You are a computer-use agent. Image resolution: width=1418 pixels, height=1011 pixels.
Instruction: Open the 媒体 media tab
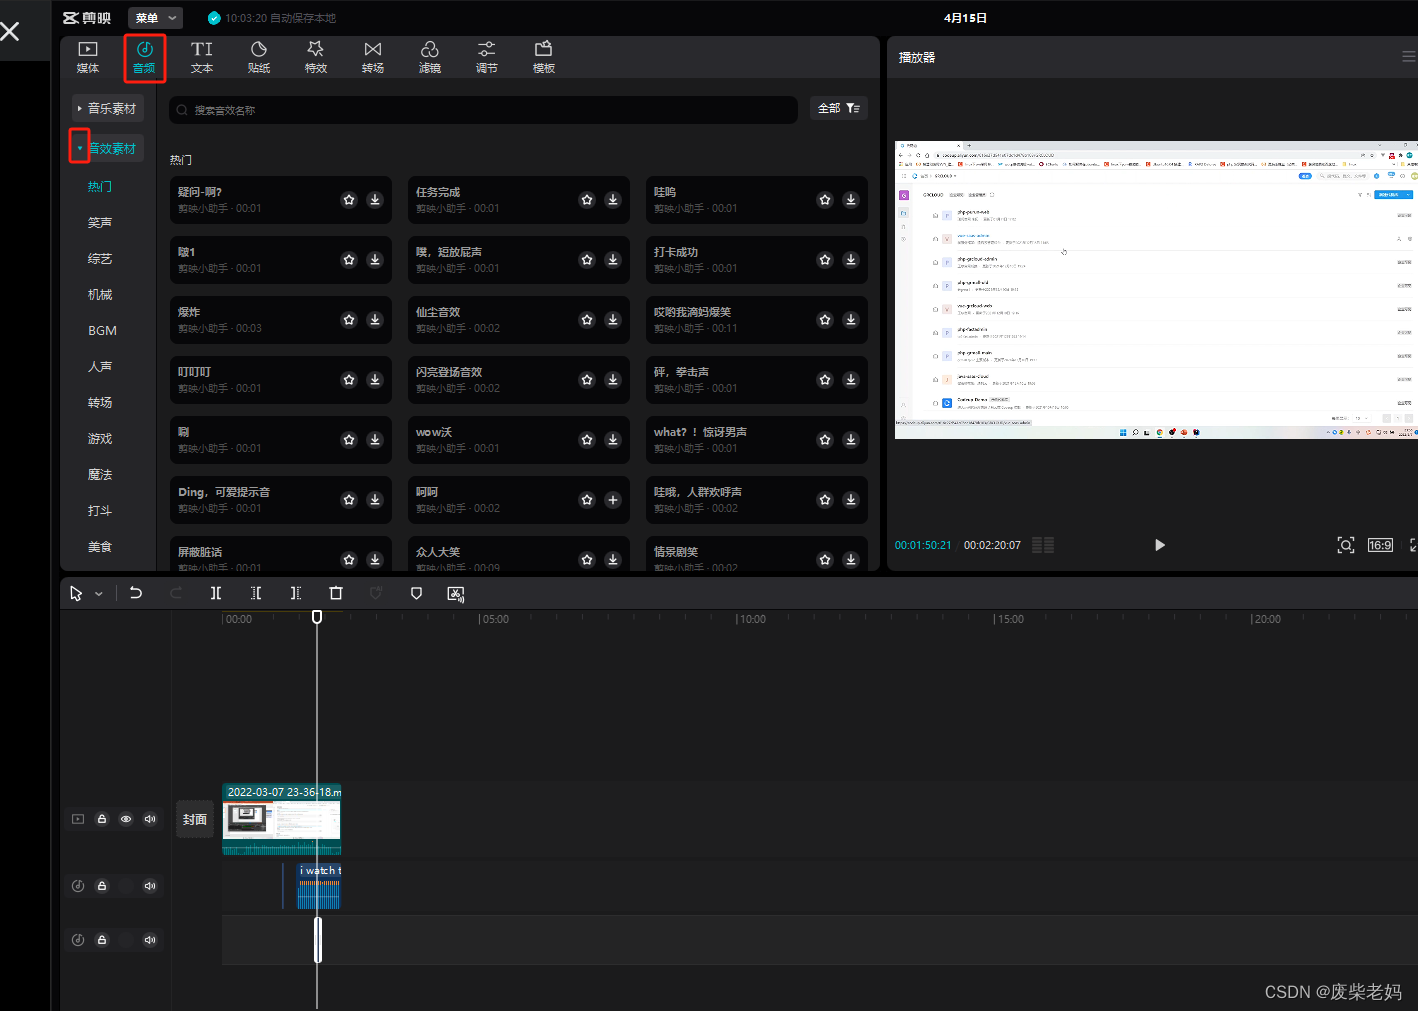[x=88, y=58]
